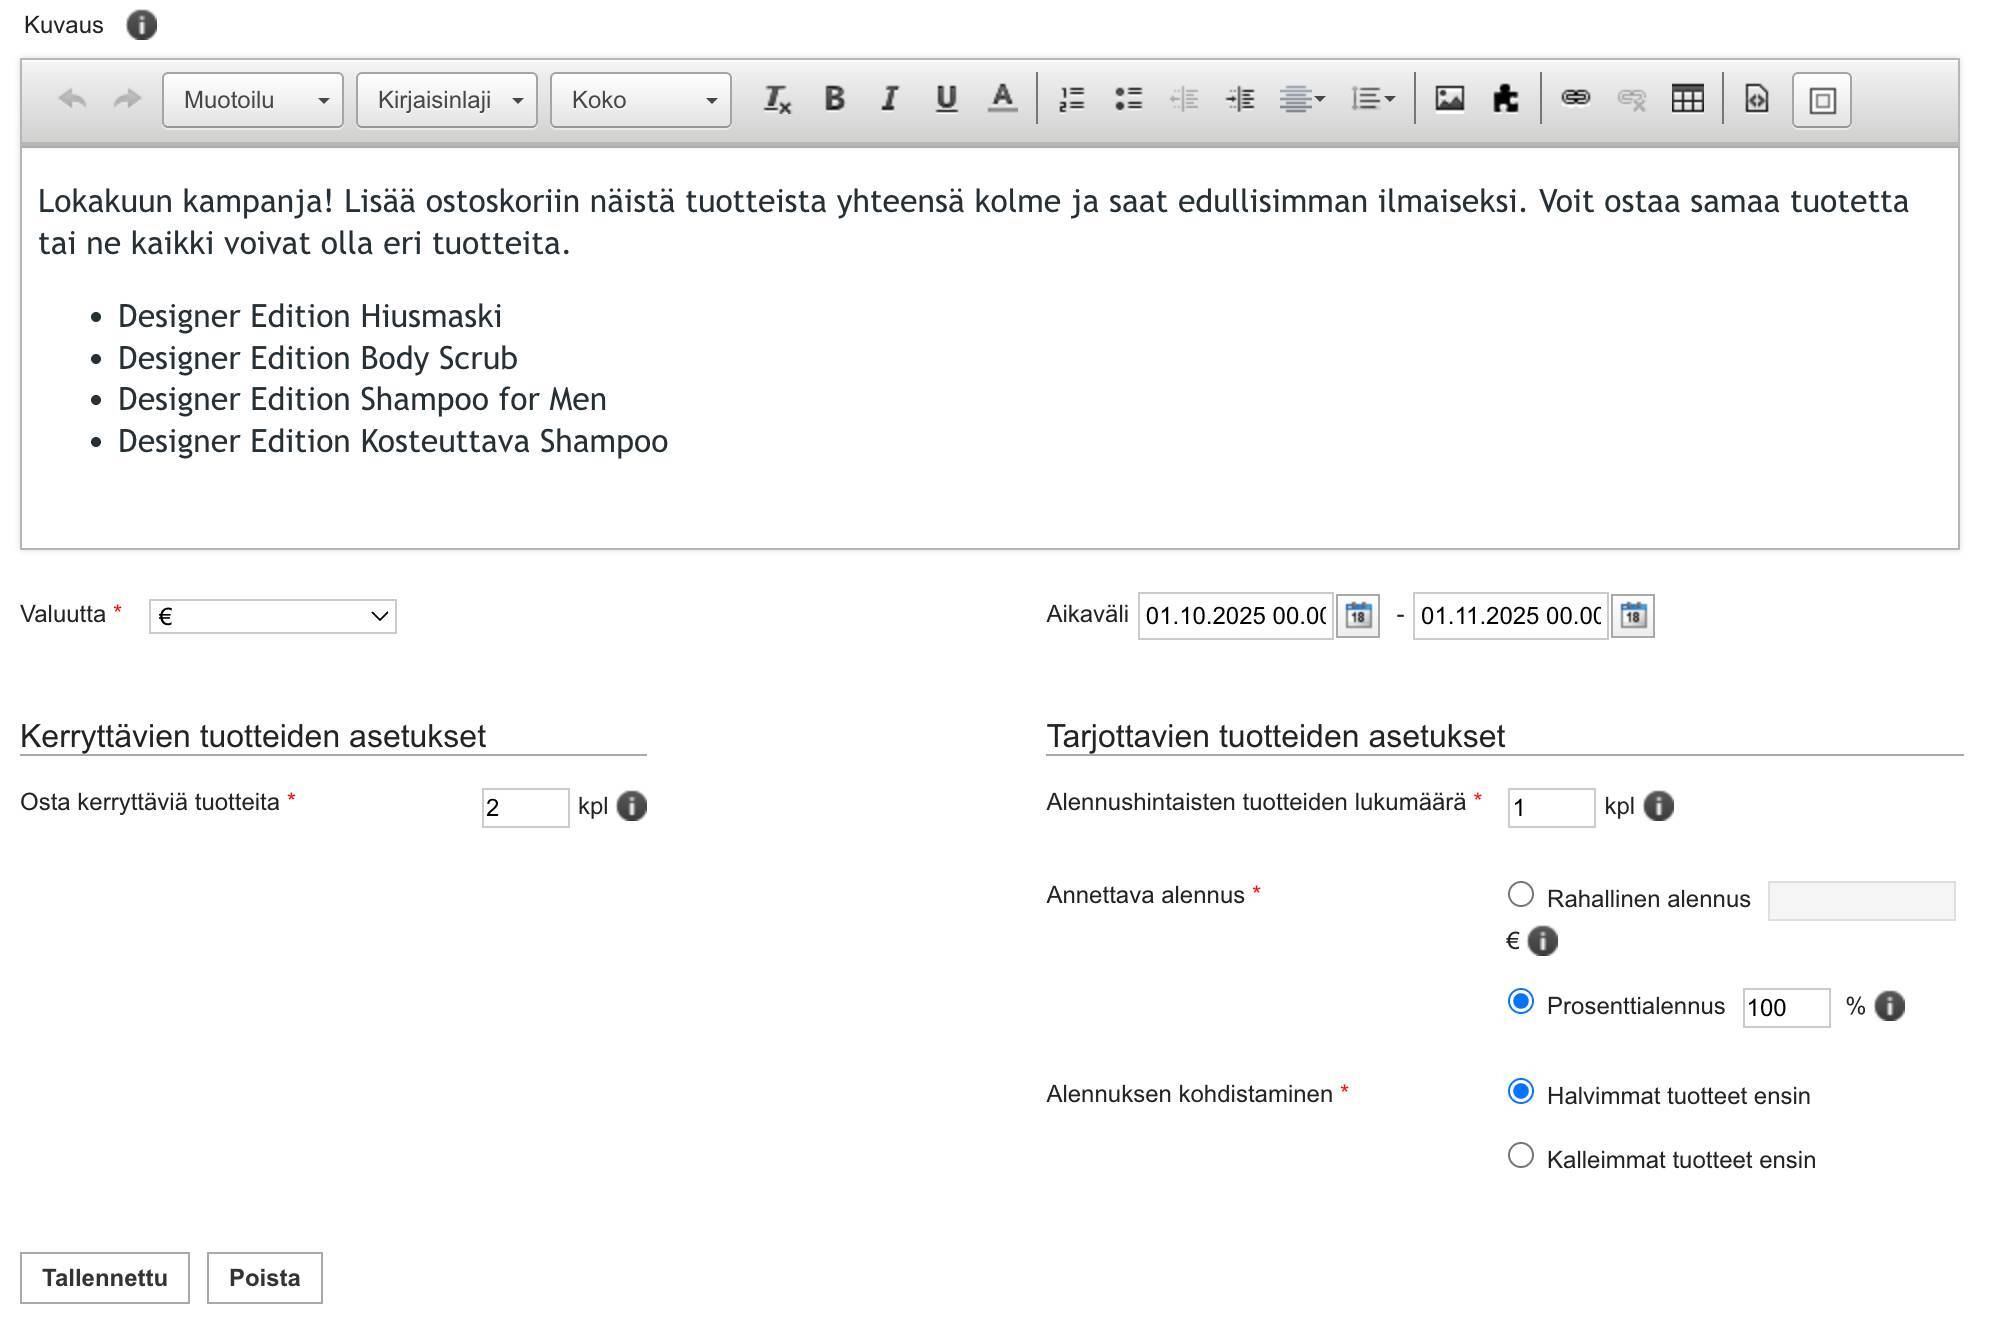Open the text color picker
This screenshot has height=1326, width=1992.
[1002, 99]
